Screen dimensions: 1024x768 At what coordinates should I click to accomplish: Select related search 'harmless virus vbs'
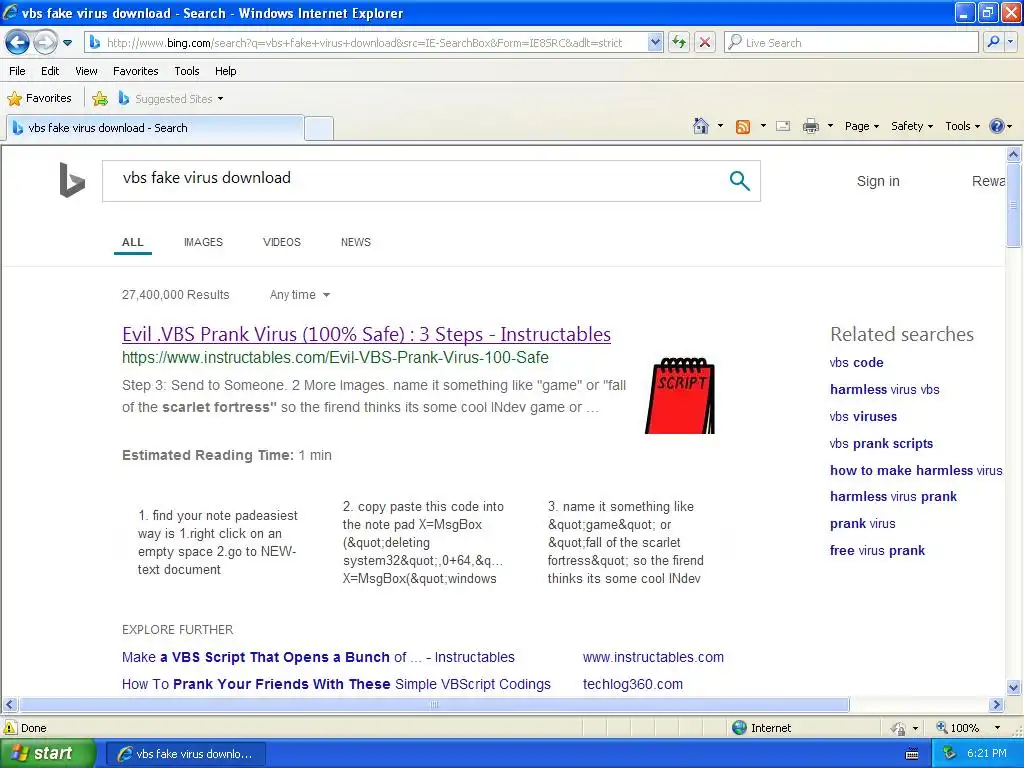[x=885, y=390]
